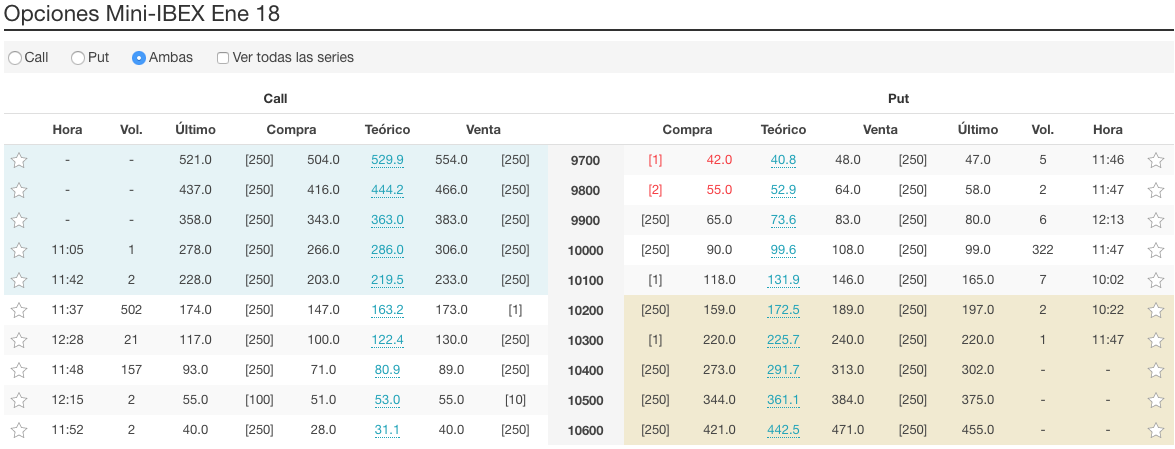Star the call option at strike 10000
This screenshot has width=1175, height=449.
pyautogui.click(x=19, y=250)
